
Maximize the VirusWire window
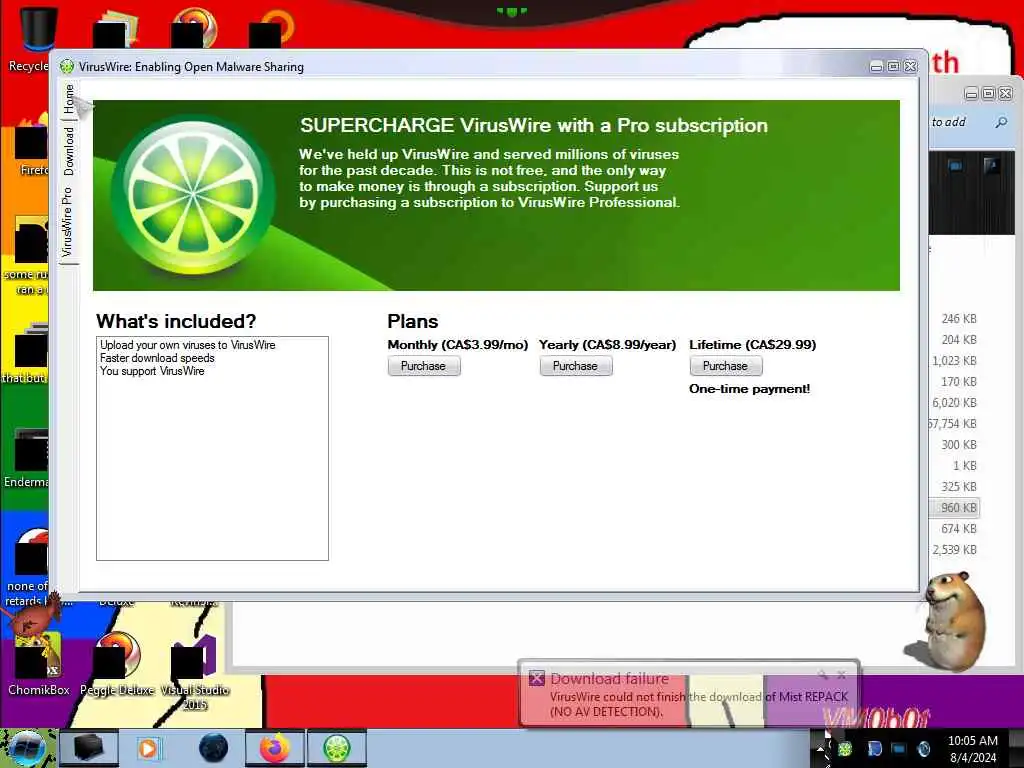(893, 67)
